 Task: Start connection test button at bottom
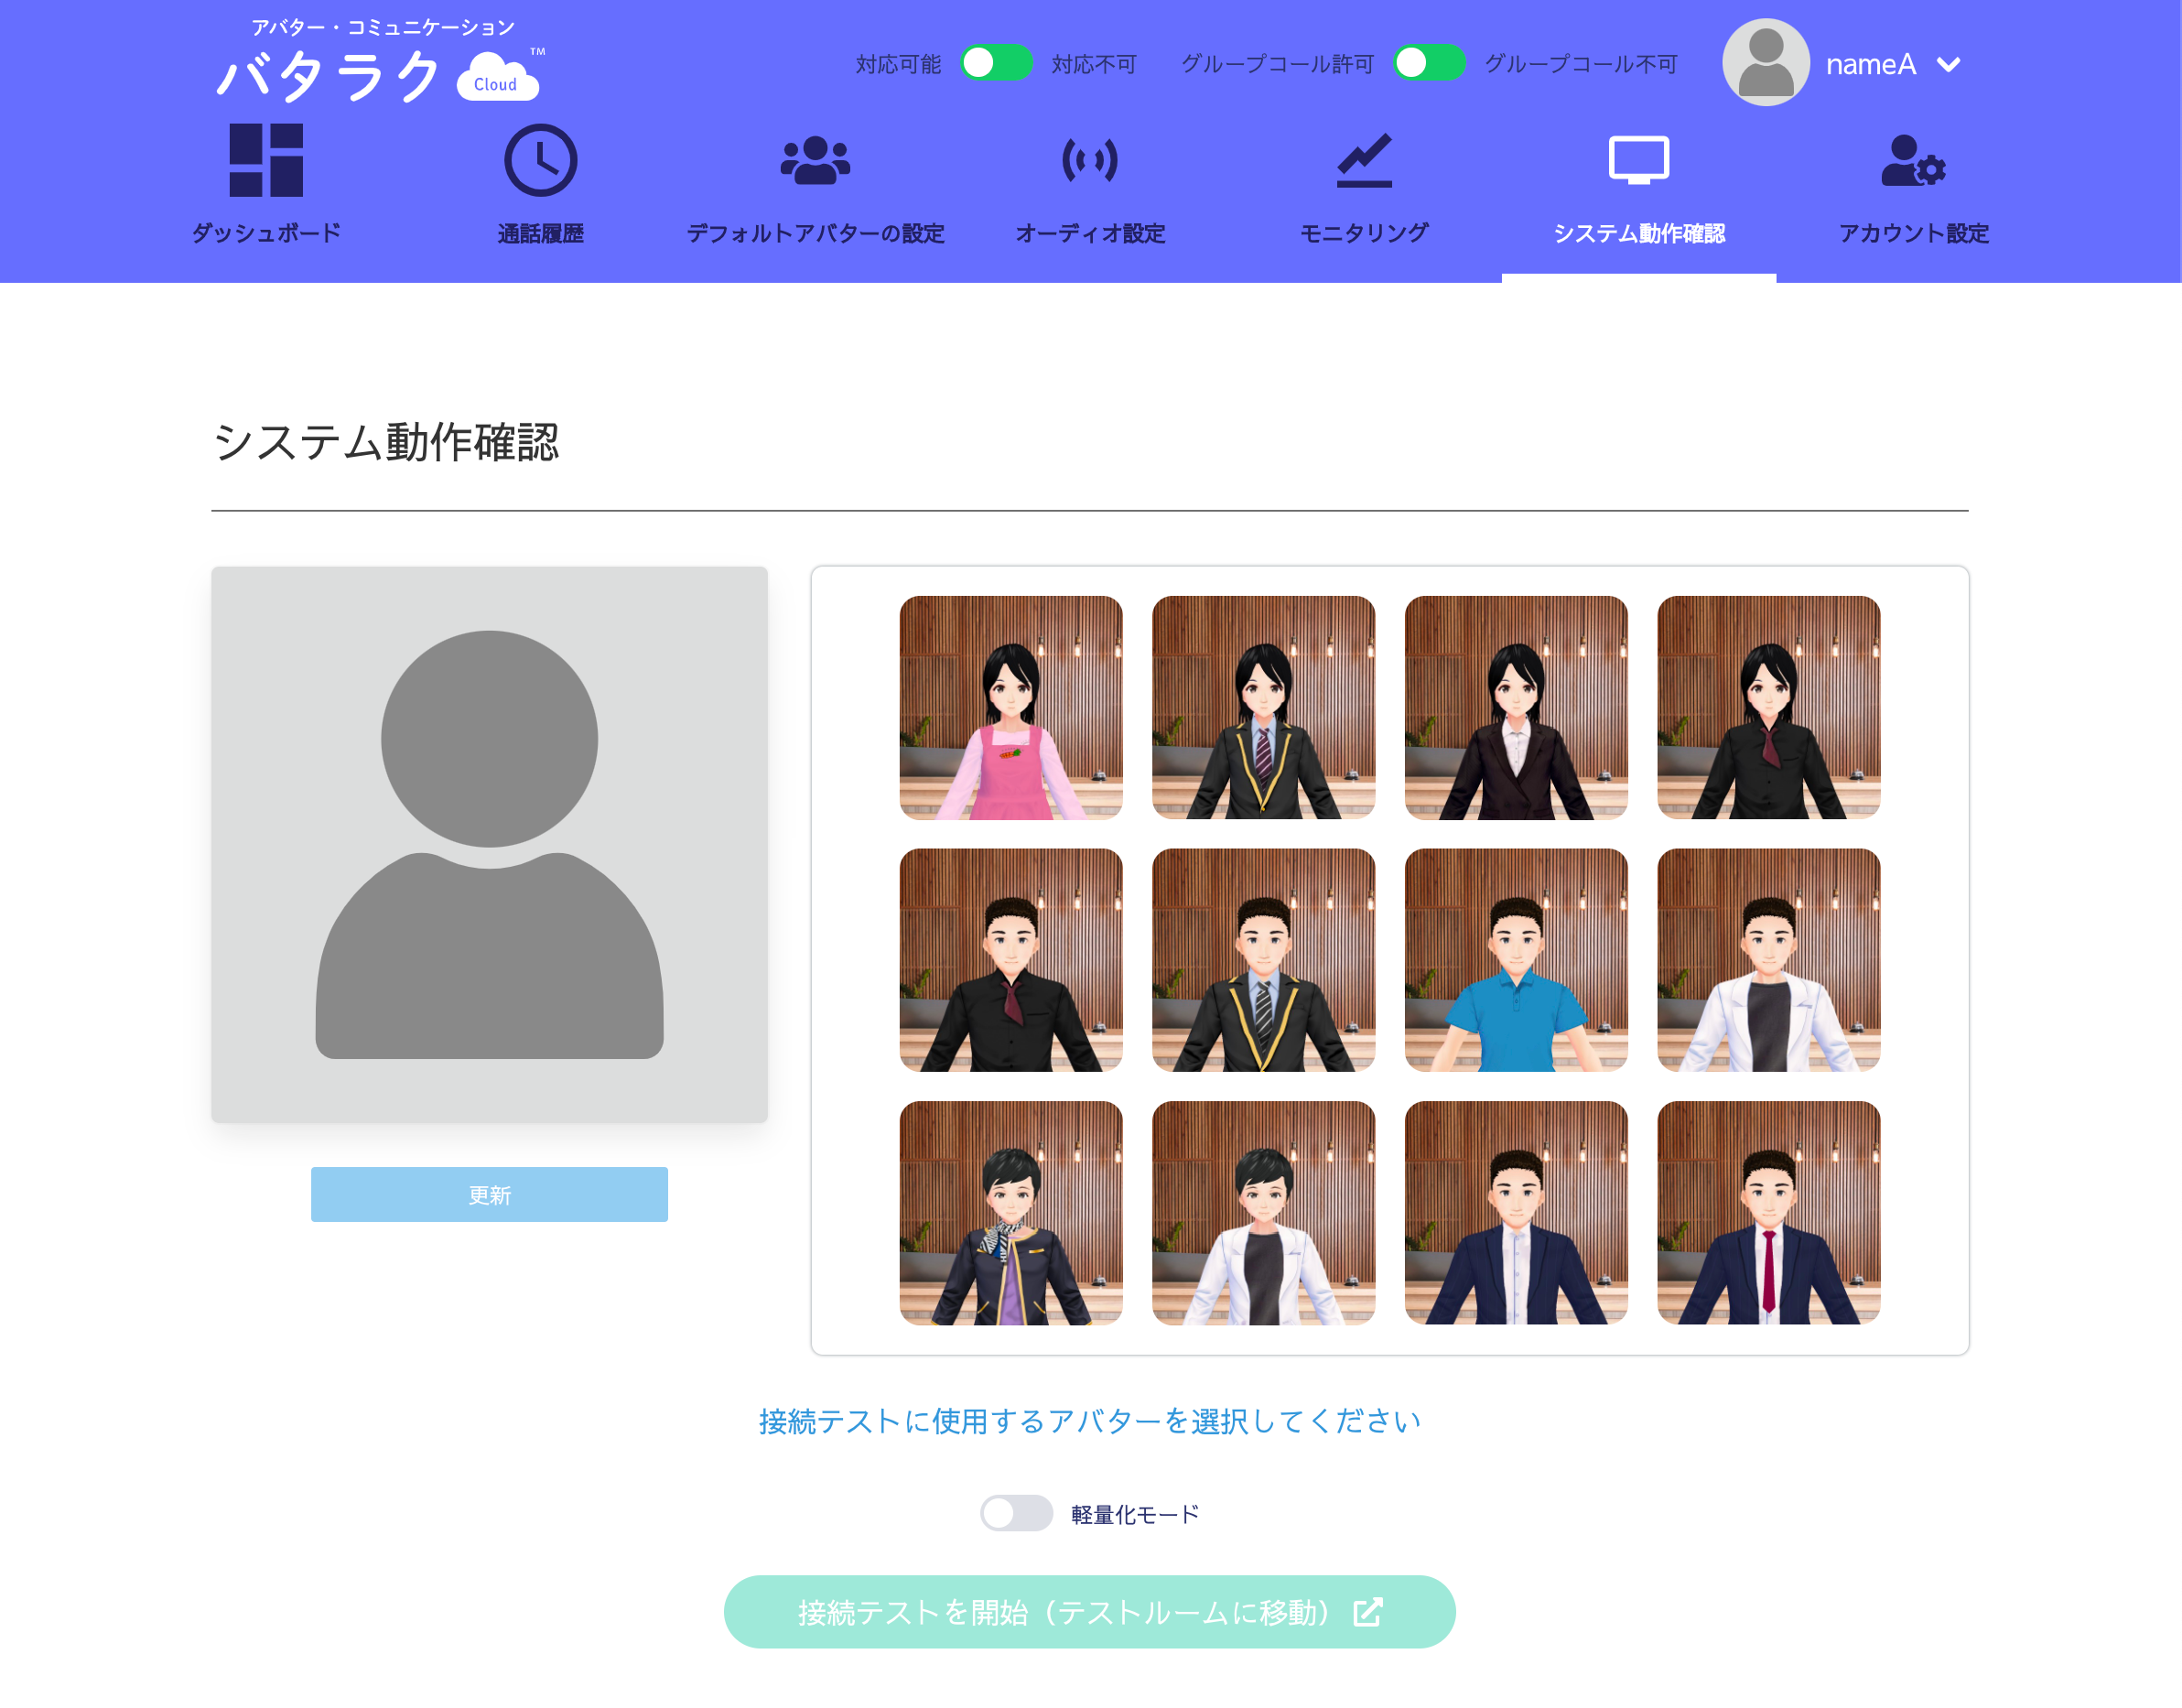[1089, 1611]
